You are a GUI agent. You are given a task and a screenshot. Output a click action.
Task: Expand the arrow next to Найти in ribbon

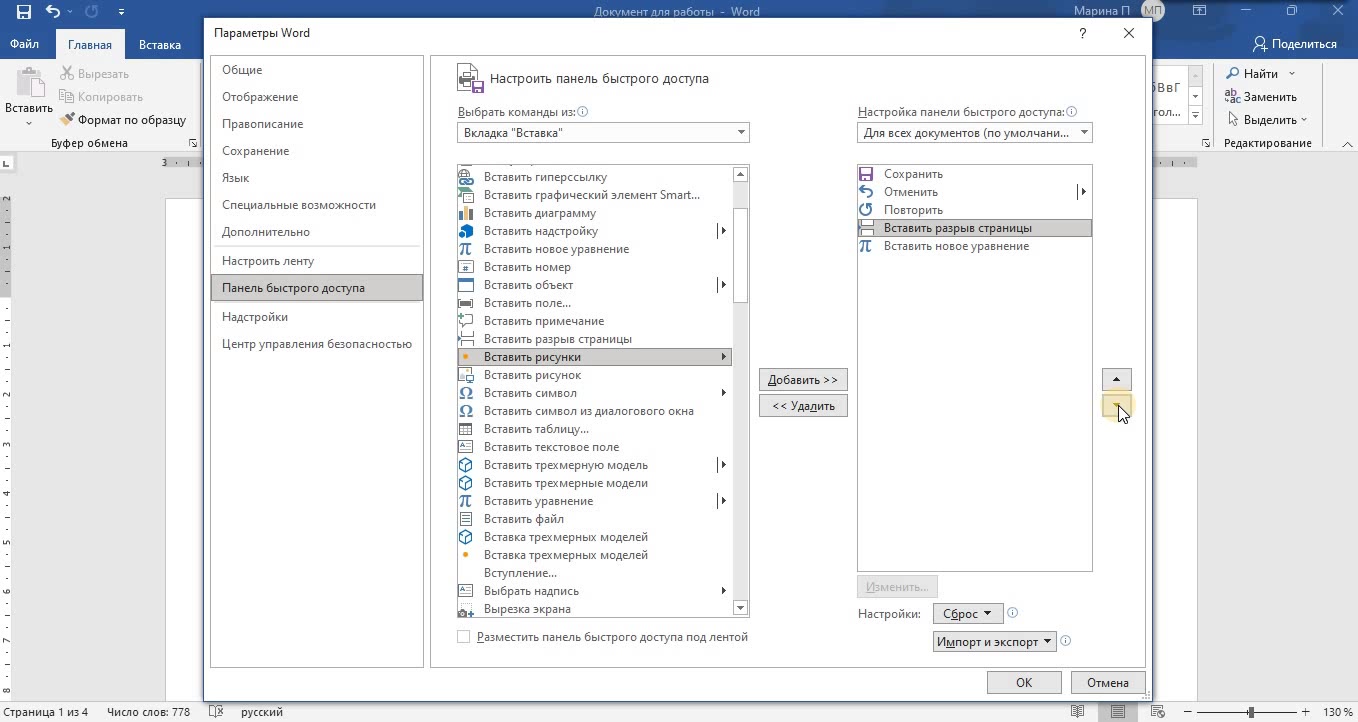tap(1291, 74)
